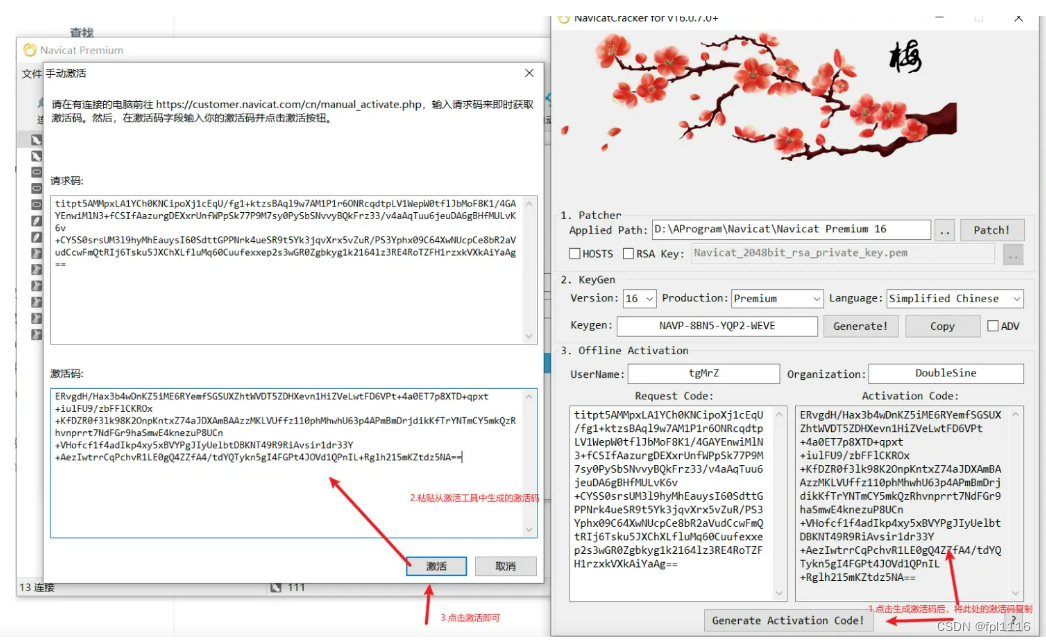Click browse button next to Applied Path
This screenshot has height=643, width=1046.
(945, 230)
